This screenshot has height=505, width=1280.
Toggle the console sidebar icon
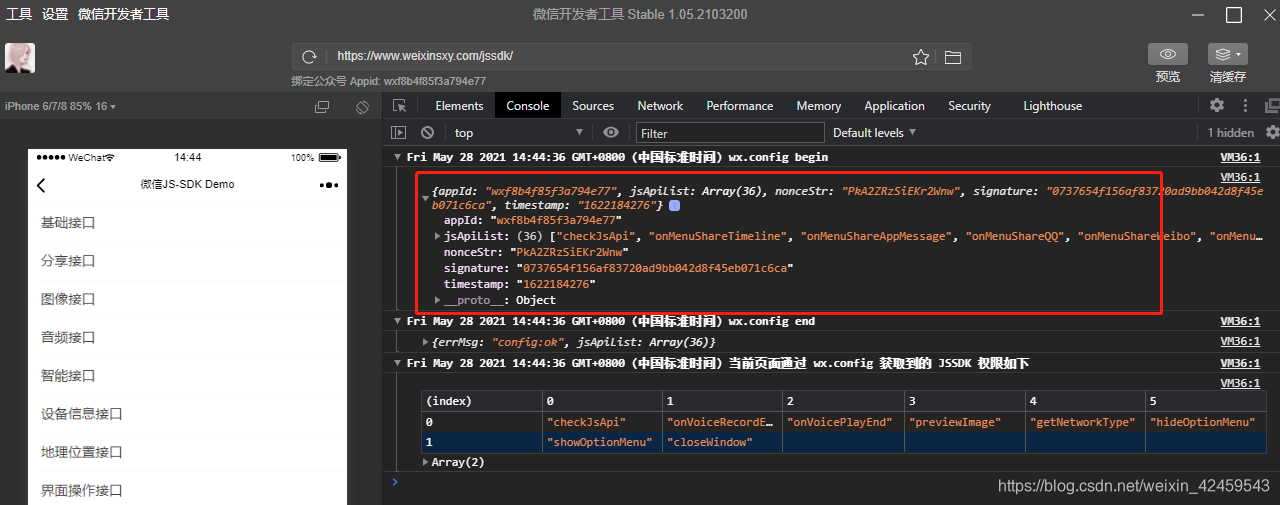[398, 132]
